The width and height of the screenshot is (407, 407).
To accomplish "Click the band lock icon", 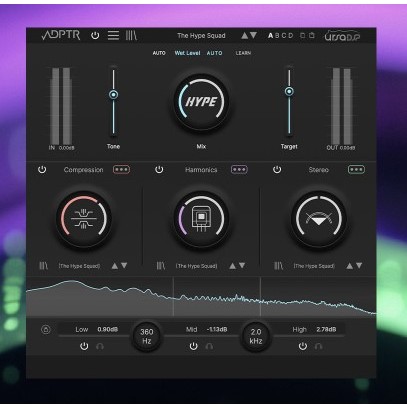I will pos(46,330).
